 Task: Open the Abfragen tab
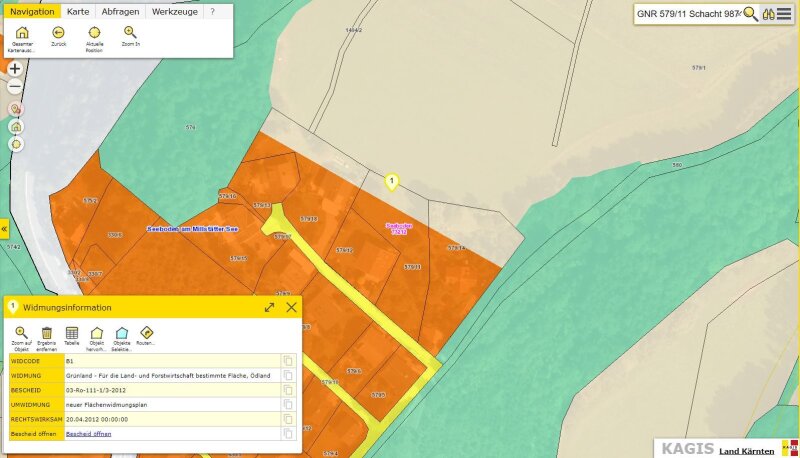pos(119,12)
